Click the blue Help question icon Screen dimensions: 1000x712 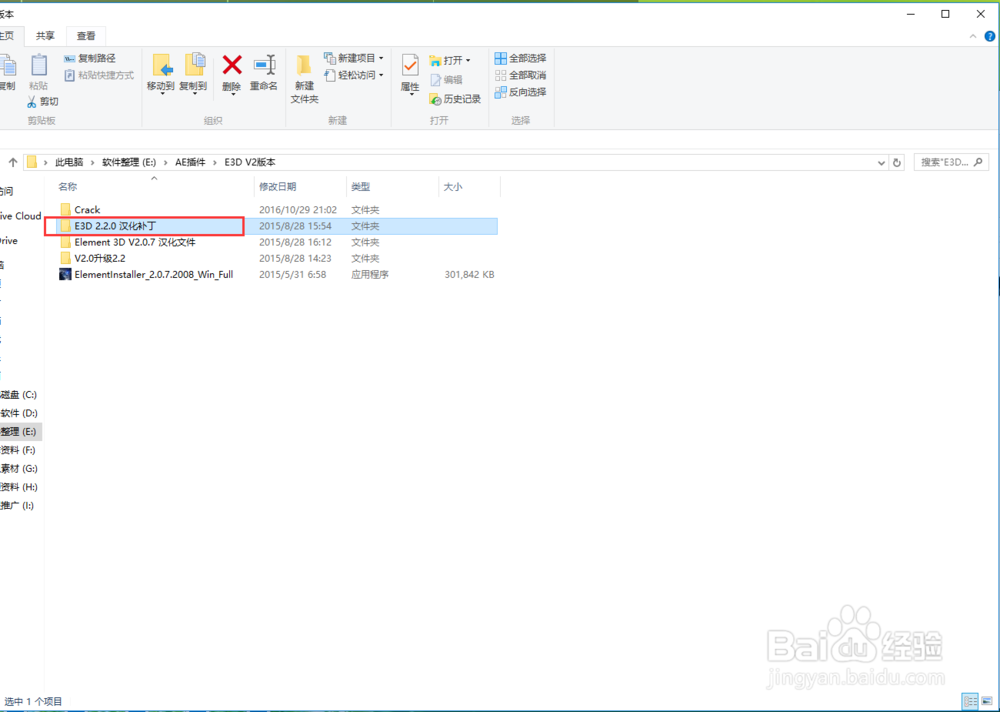[x=990, y=36]
